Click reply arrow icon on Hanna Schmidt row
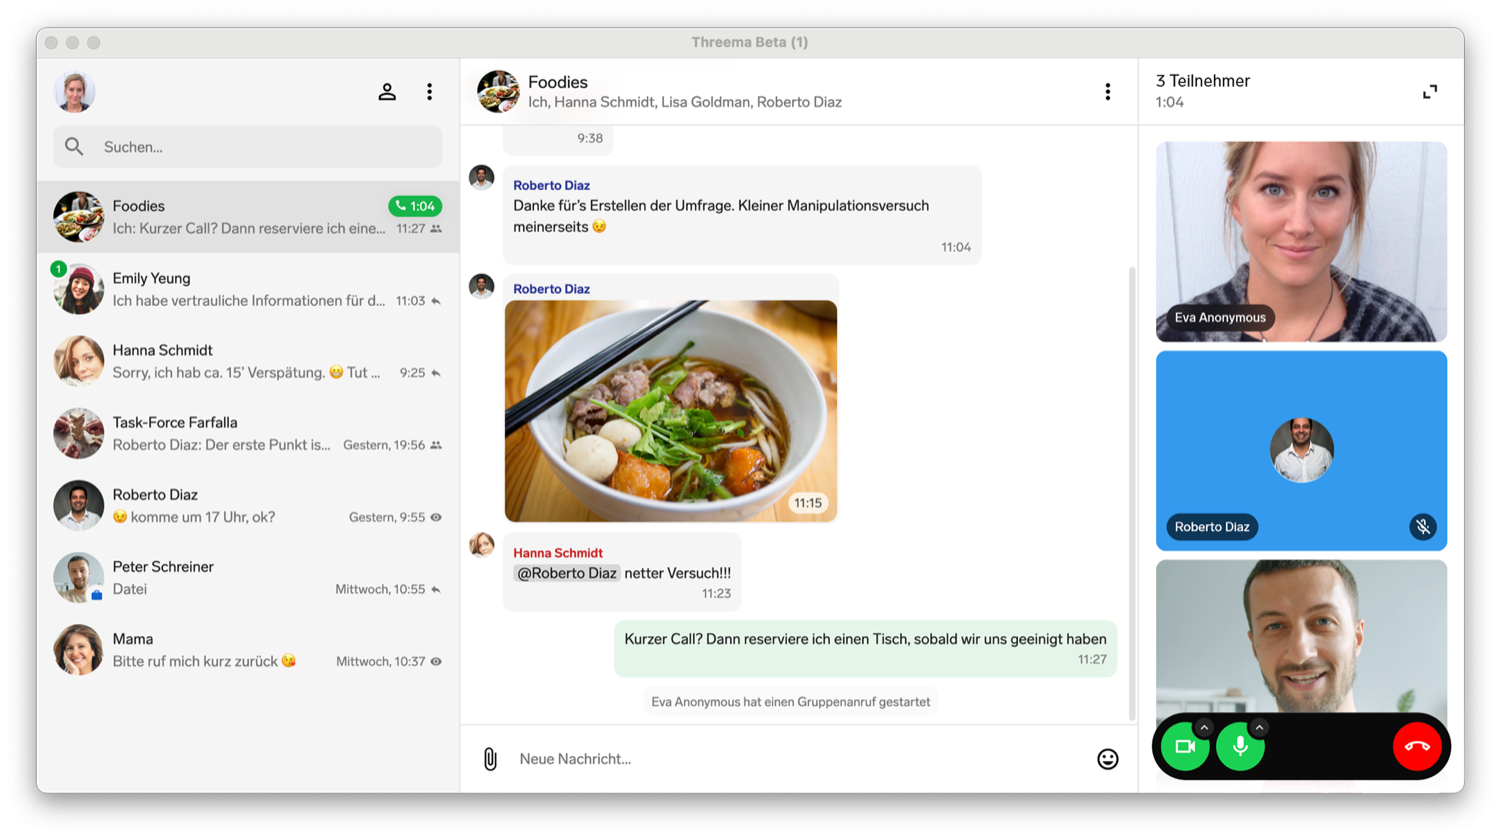 [436, 373]
